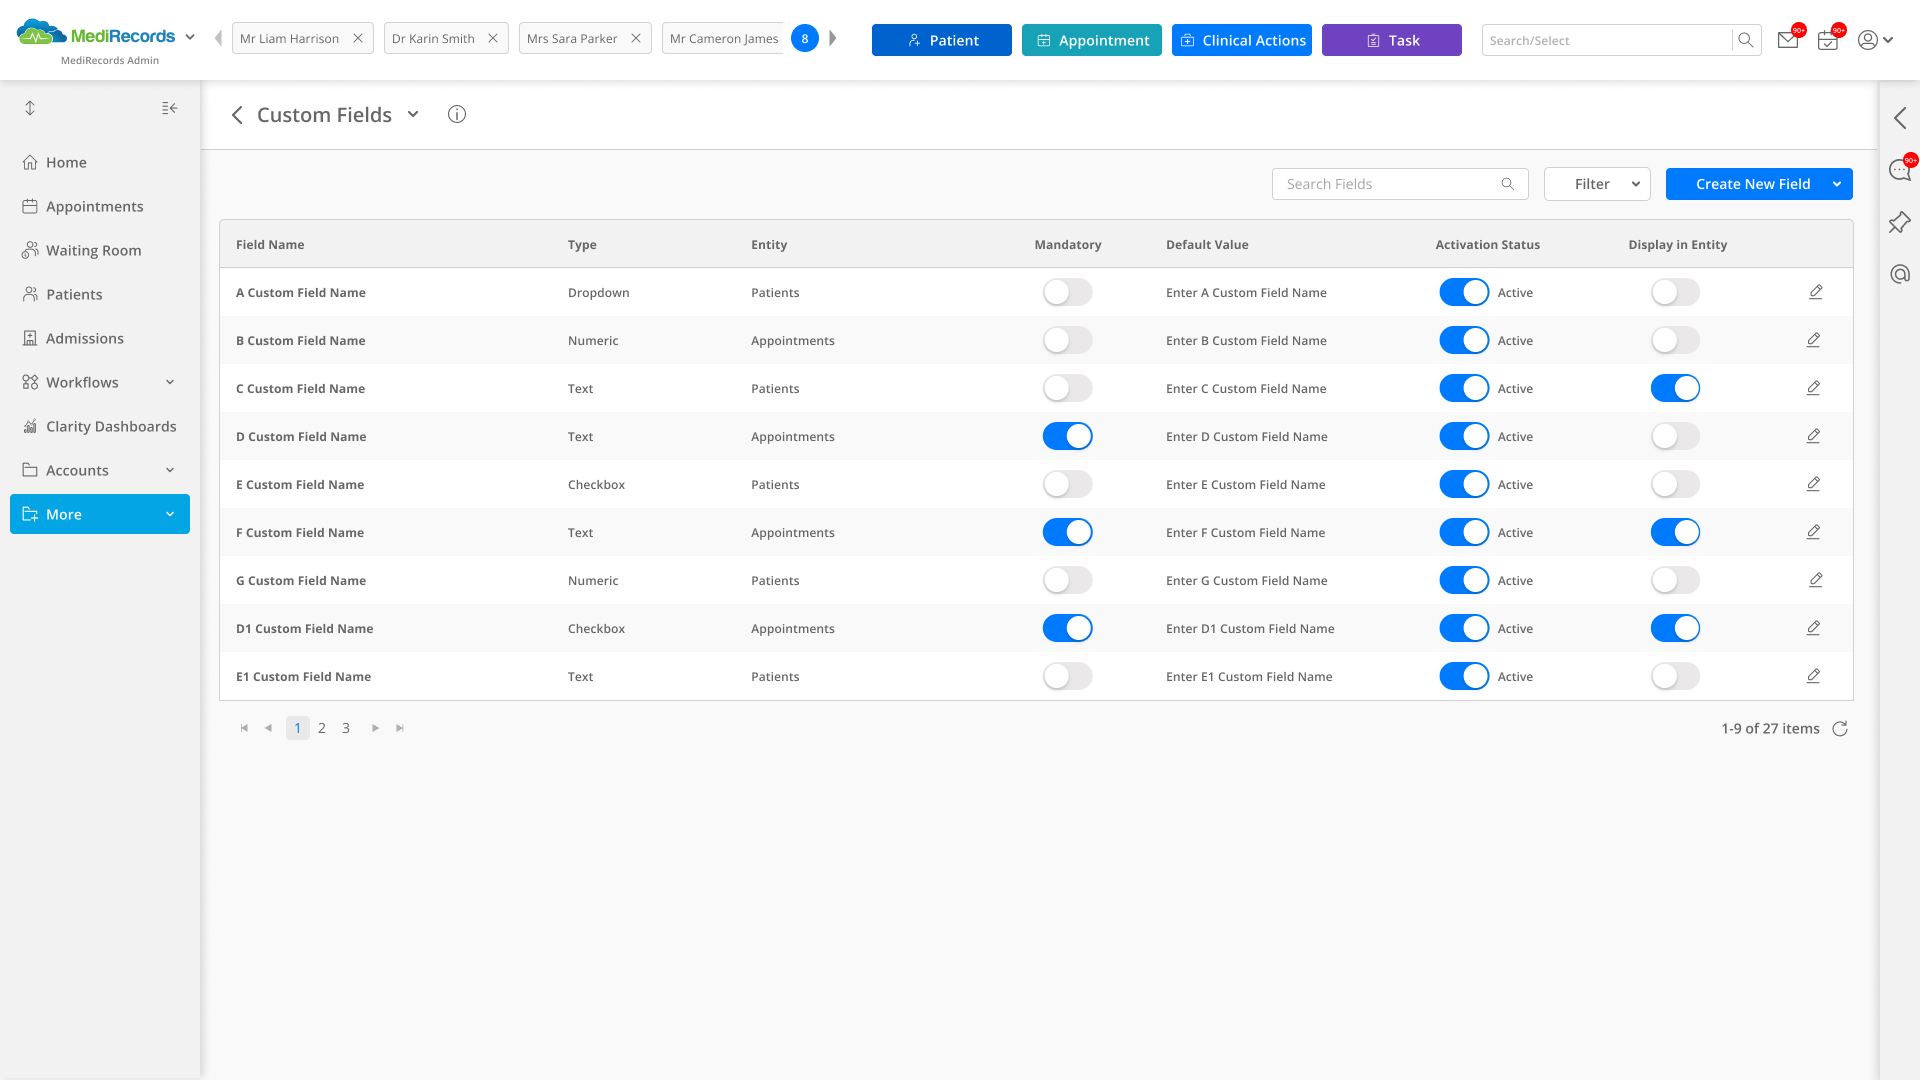
Task: Expand the Workflows sidebar menu
Action: click(100, 382)
